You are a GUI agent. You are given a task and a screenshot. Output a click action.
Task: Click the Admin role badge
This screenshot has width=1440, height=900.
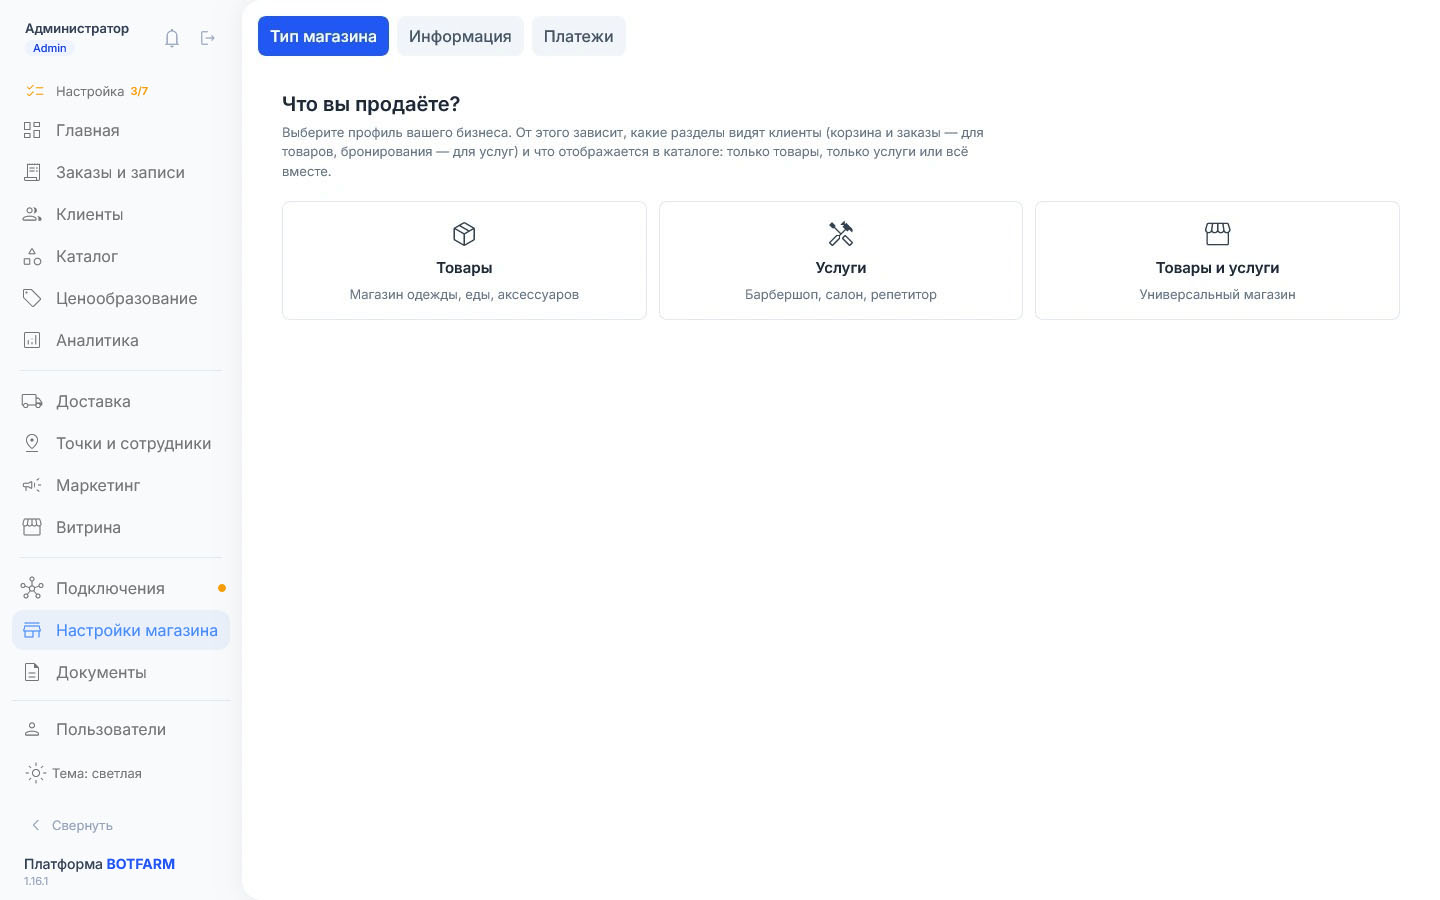(50, 48)
